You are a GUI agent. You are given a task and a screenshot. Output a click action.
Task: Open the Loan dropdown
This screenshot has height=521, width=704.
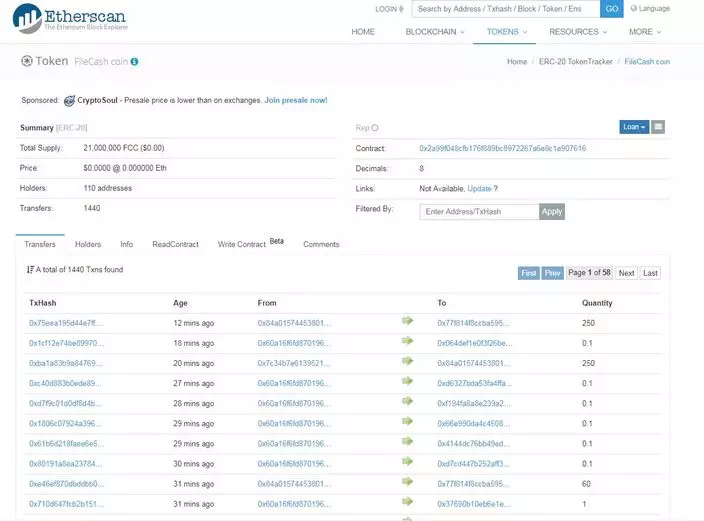[x=633, y=127]
